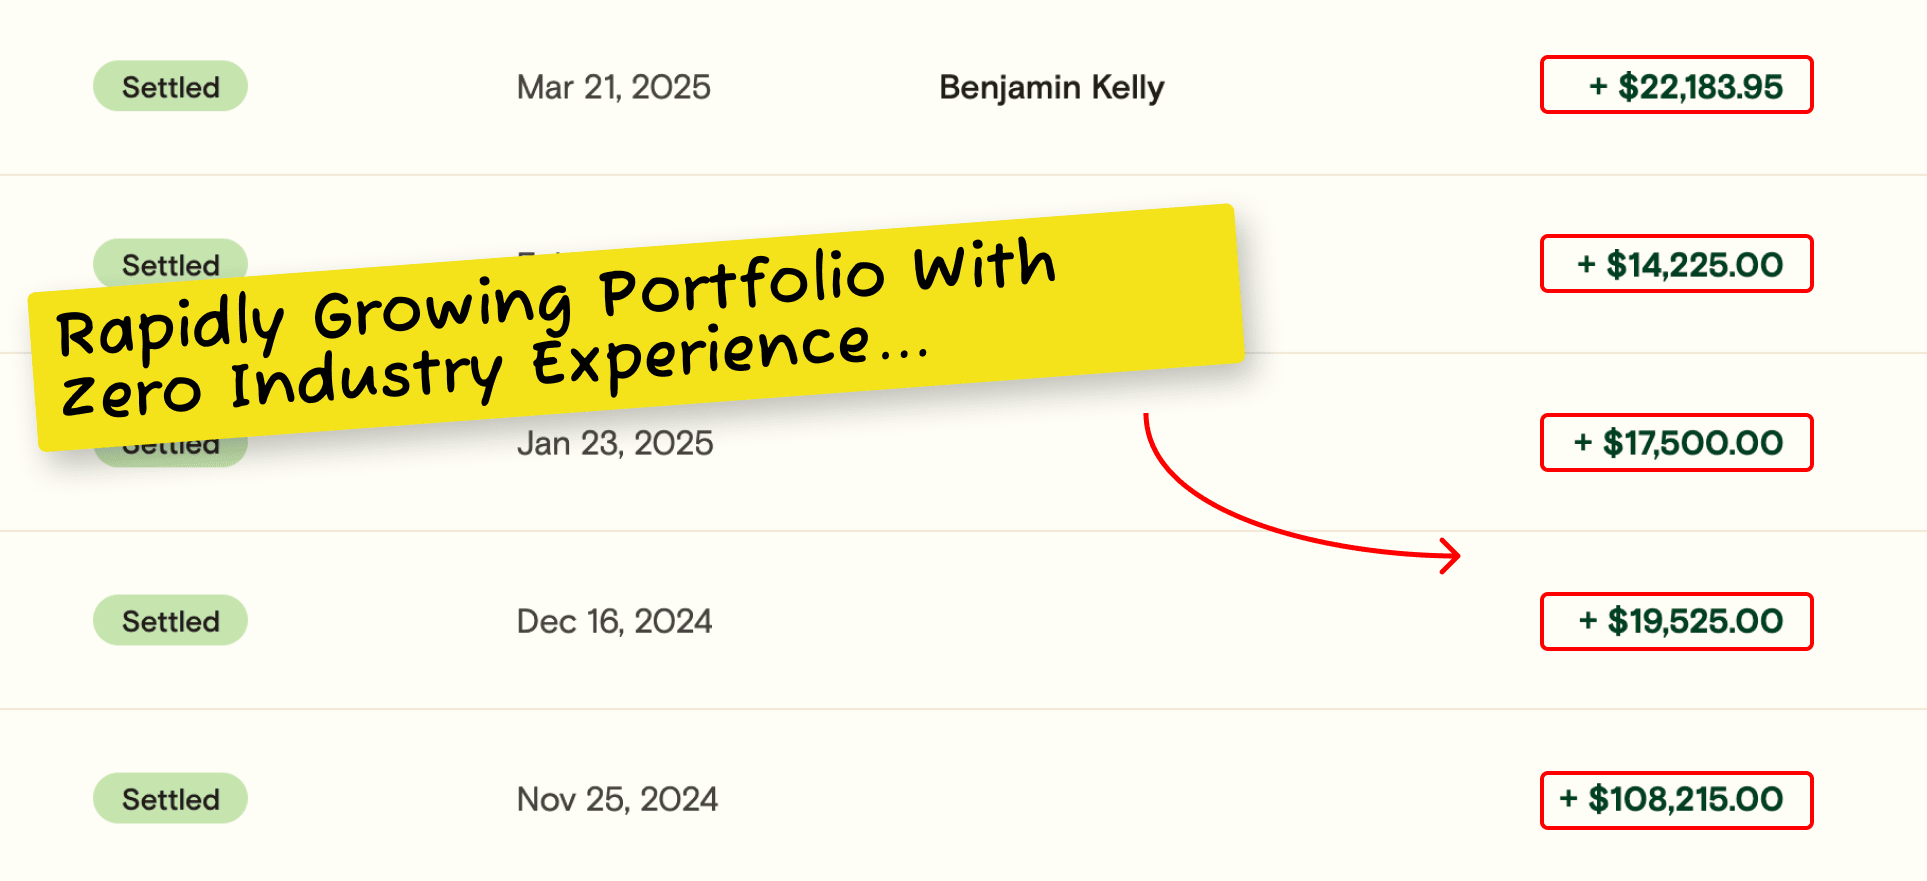This screenshot has height=881, width=1927.
Task: Click the Settled badge for Dec 16, 2024
Action: click(170, 621)
